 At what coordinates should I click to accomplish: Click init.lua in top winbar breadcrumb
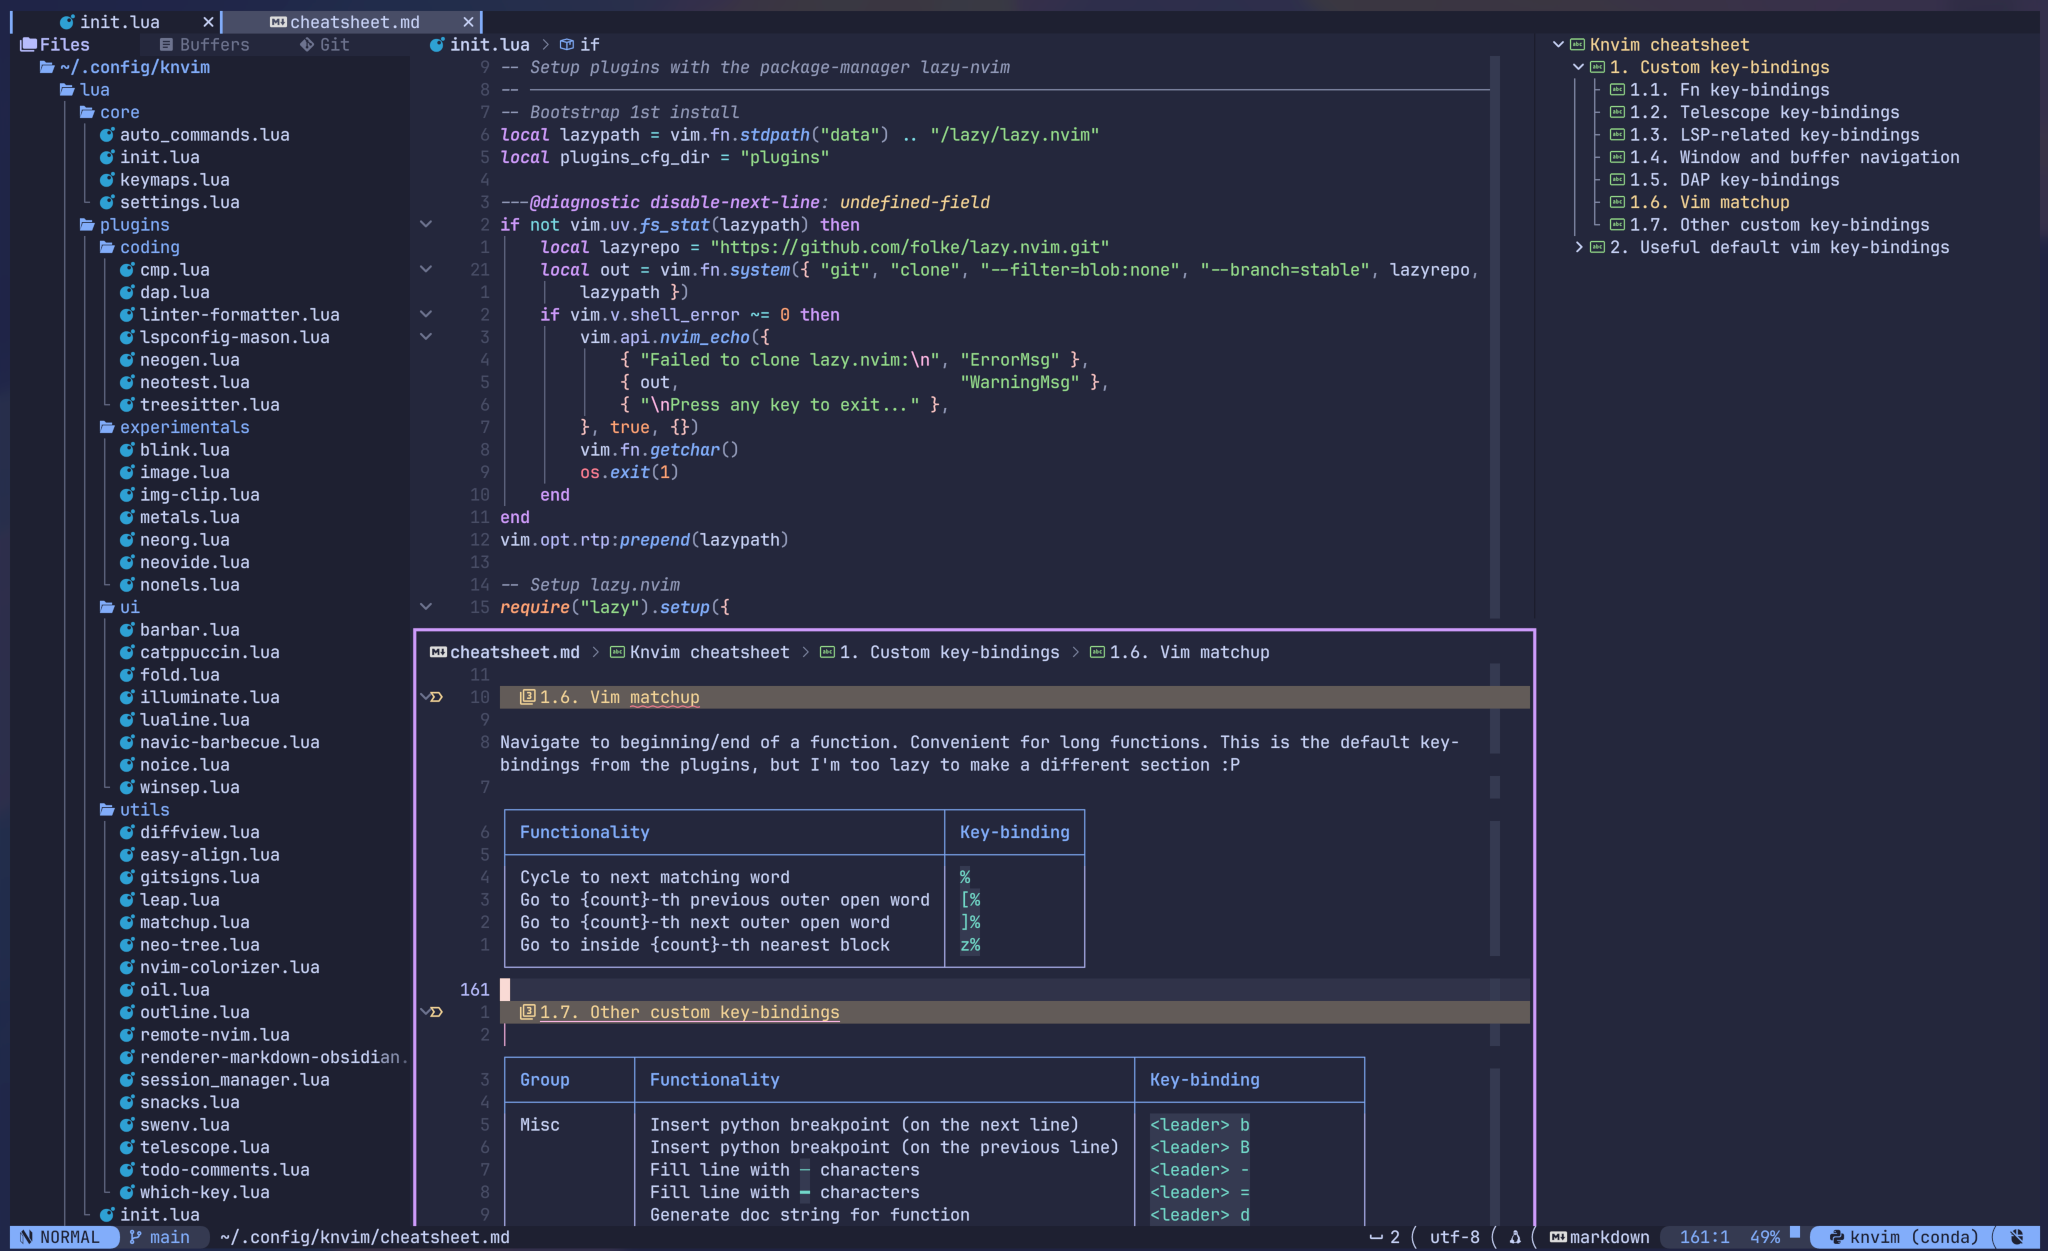489,44
